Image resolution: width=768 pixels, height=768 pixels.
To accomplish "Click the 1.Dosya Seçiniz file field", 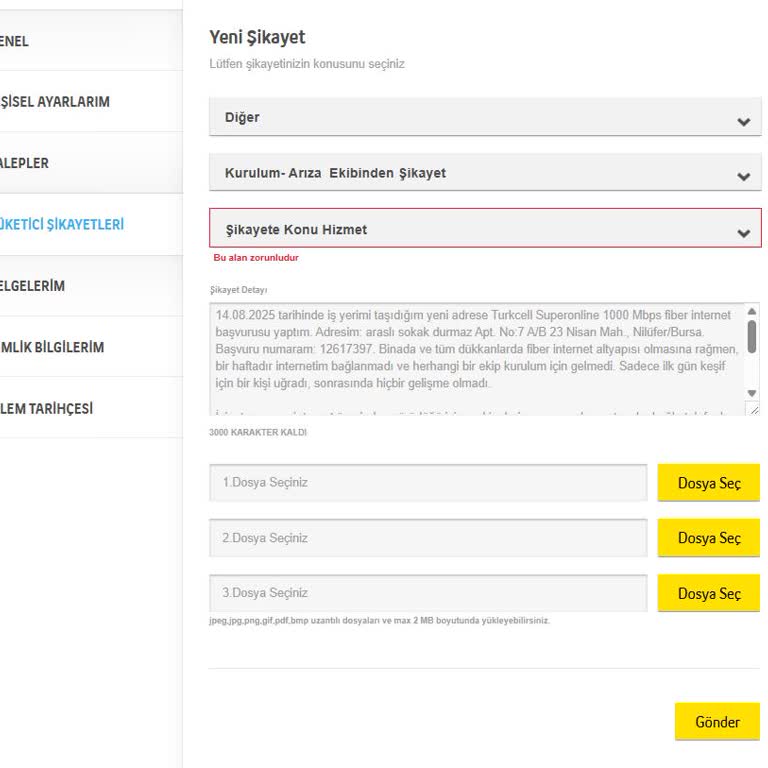I will point(428,483).
